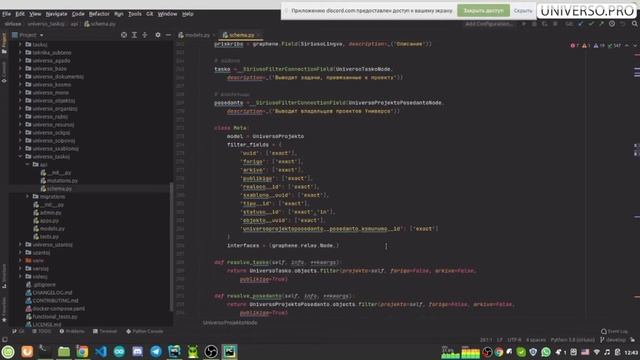Open Project panel settings gear
640x360 pixels.
tap(158, 35)
